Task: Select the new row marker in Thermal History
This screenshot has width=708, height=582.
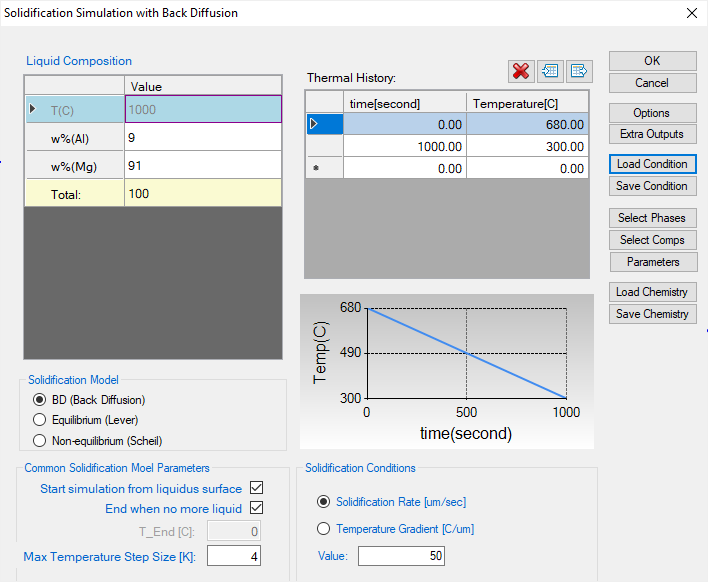Action: pyautogui.click(x=316, y=169)
